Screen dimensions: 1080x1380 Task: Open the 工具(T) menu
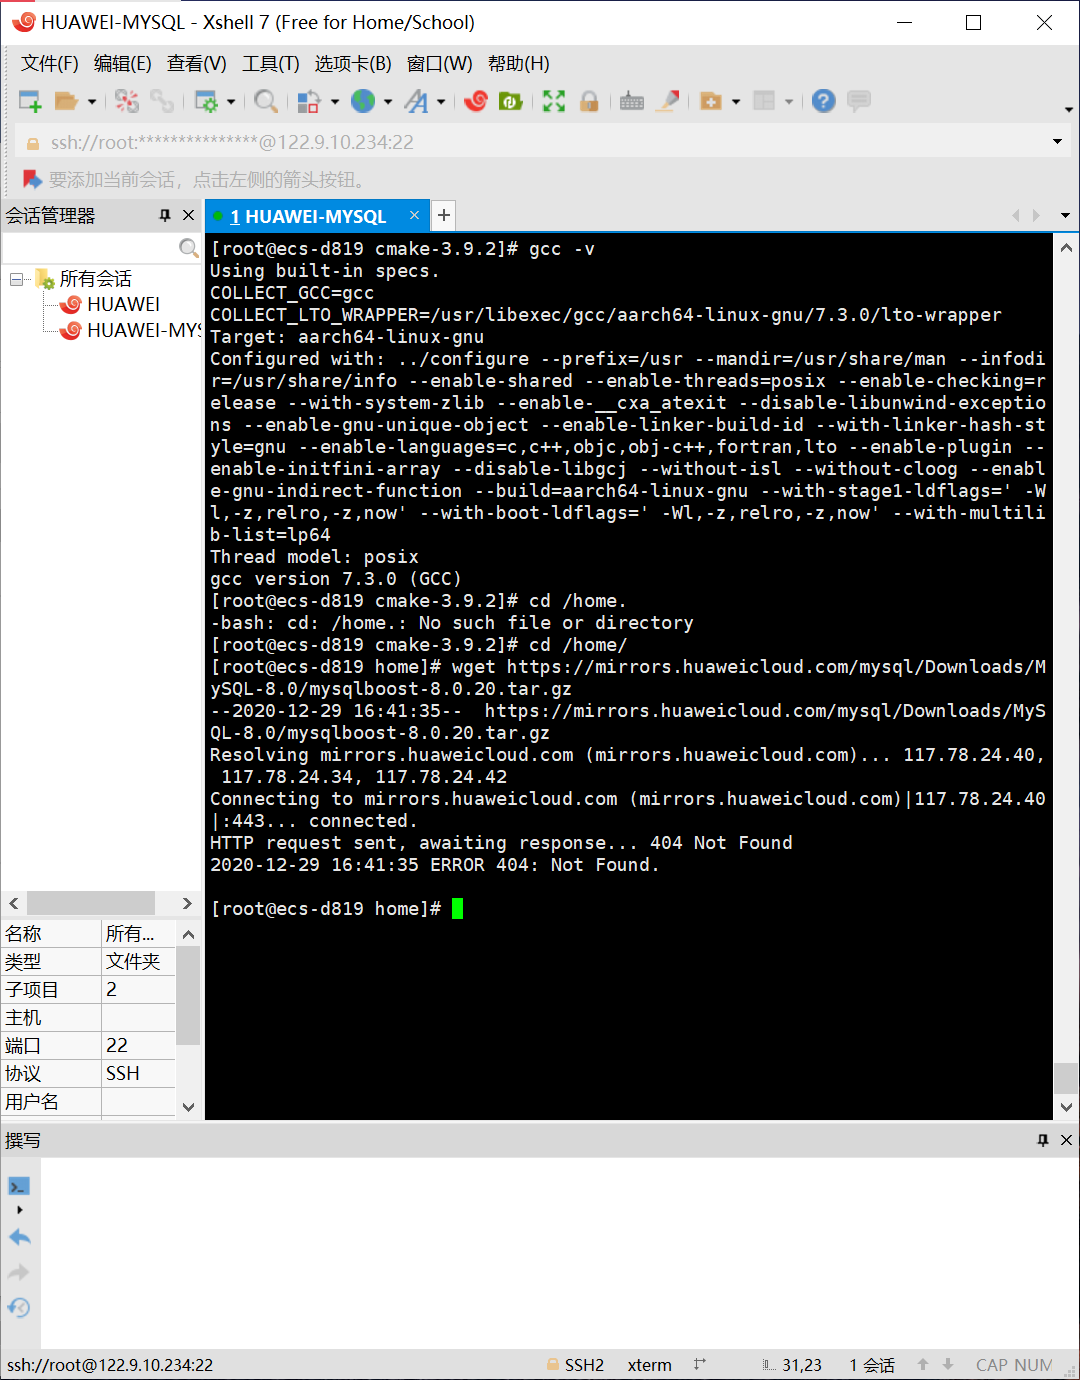pos(271,64)
